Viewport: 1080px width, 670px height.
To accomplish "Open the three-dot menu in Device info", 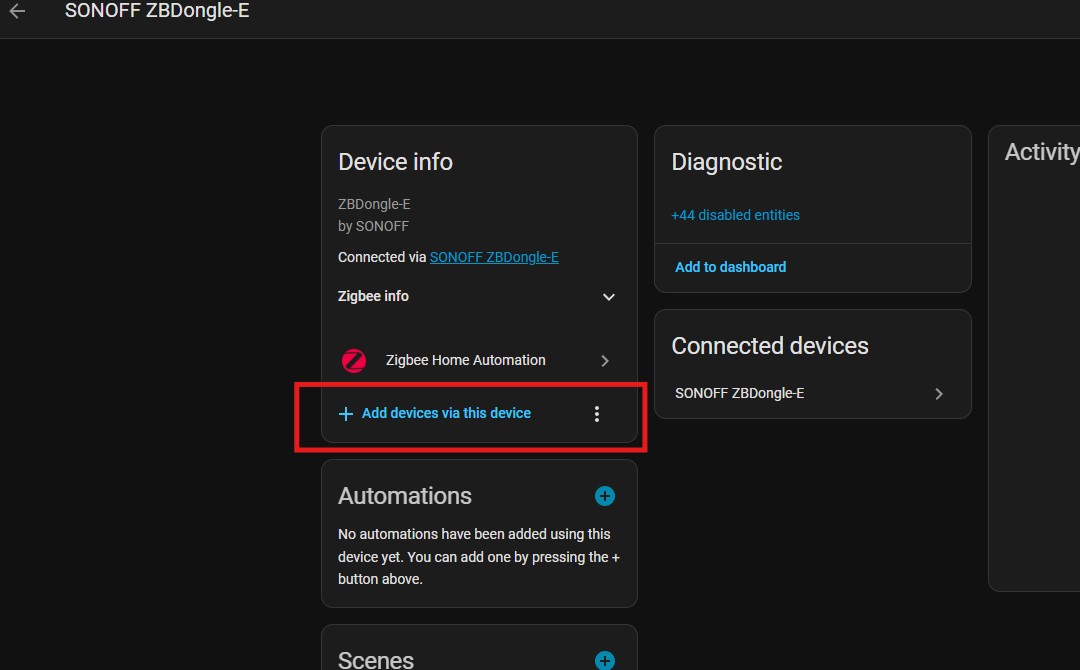I will pyautogui.click(x=597, y=414).
